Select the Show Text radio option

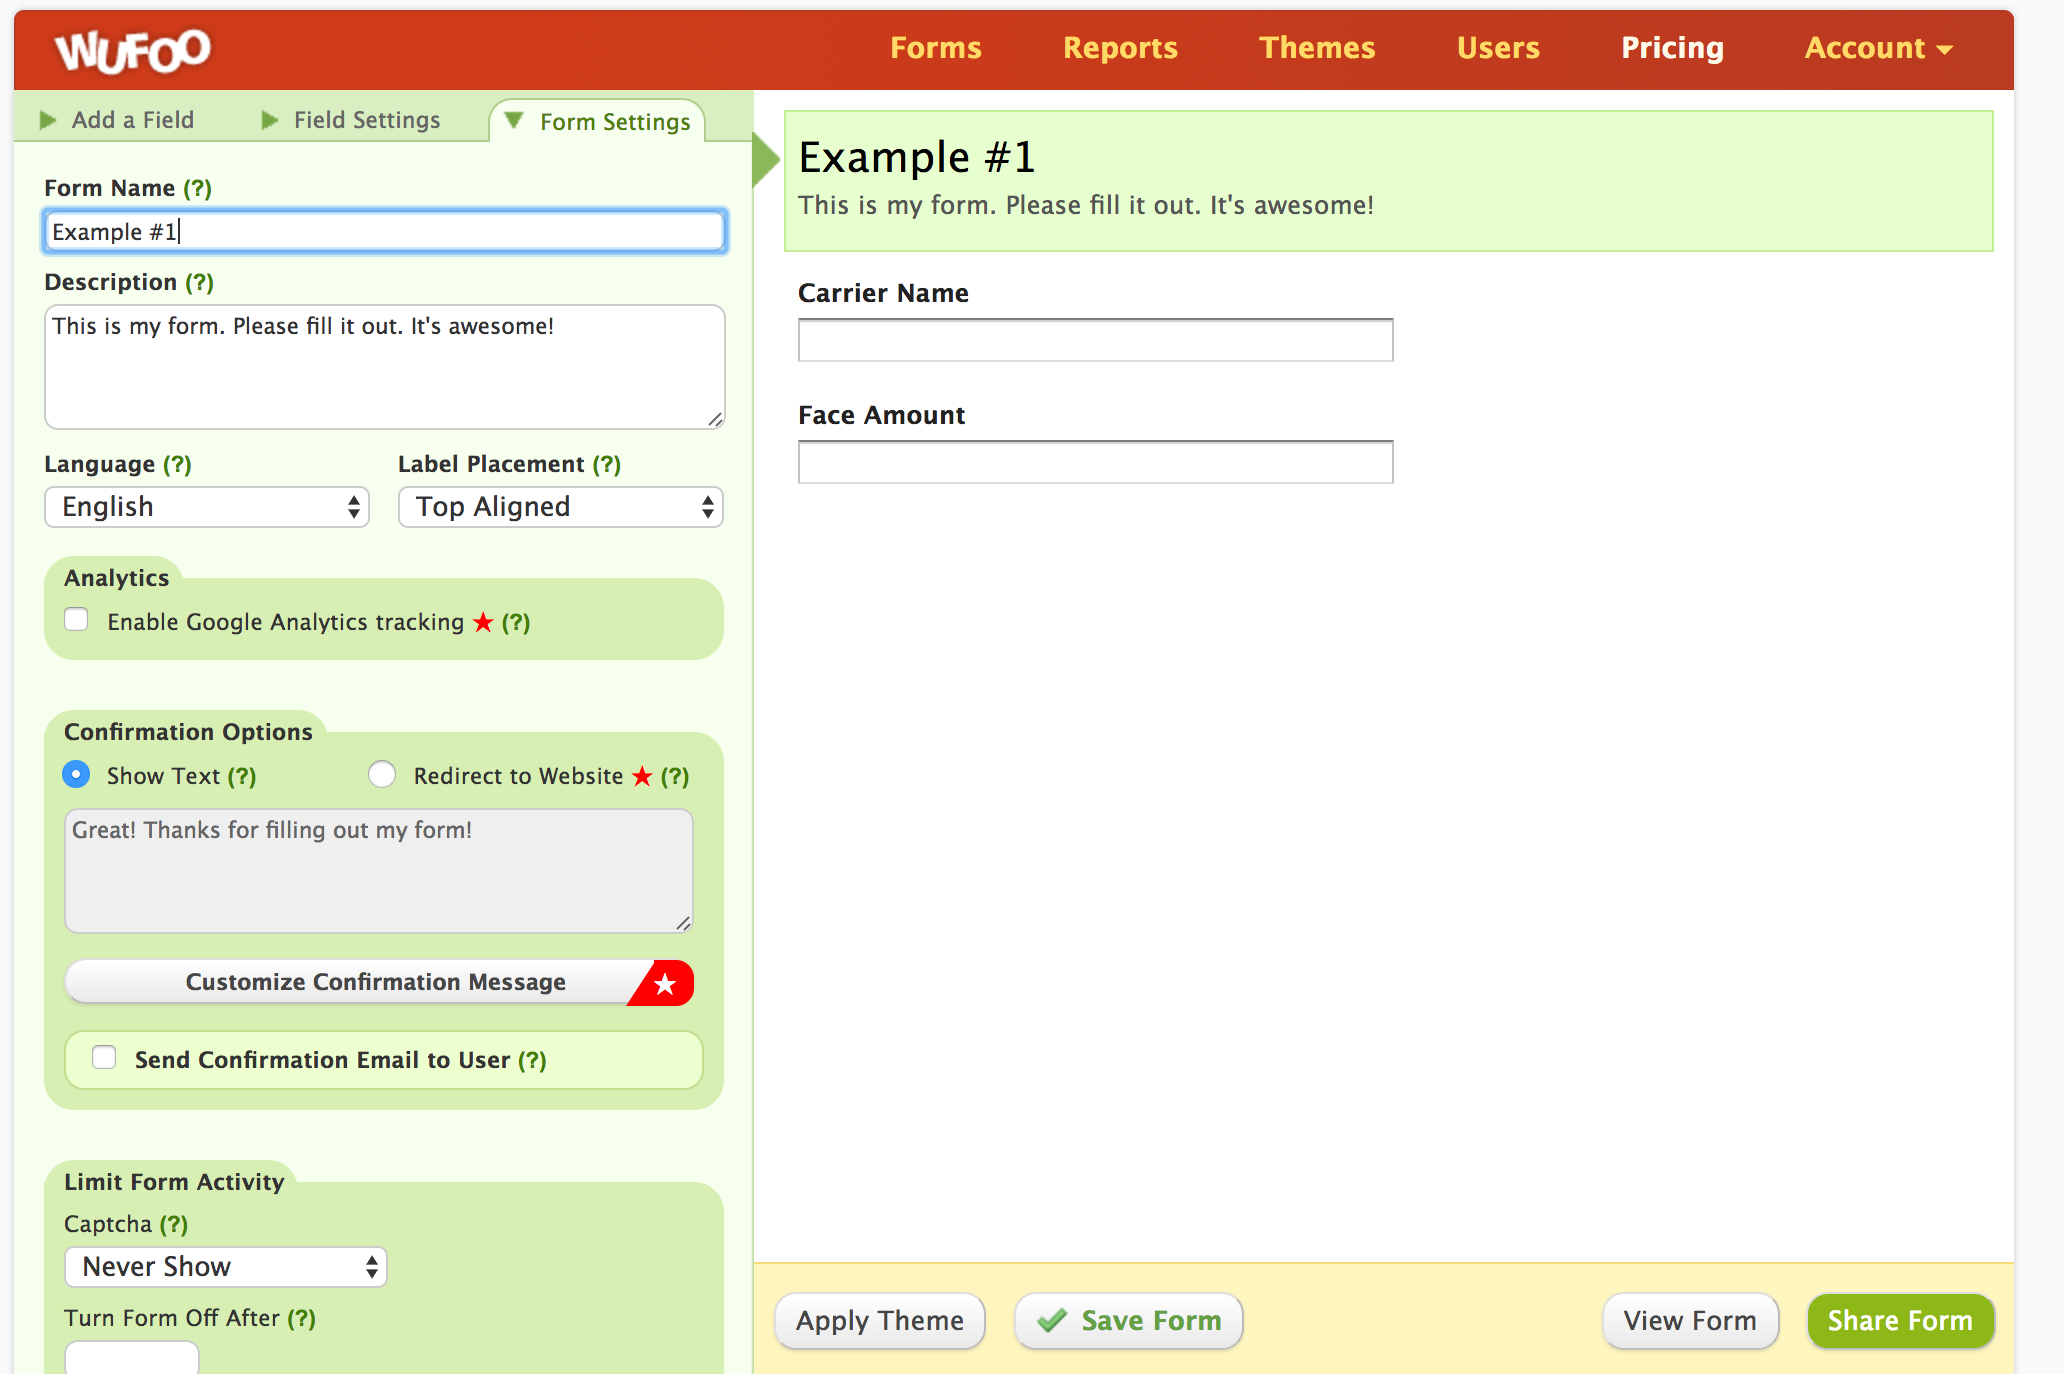coord(76,774)
